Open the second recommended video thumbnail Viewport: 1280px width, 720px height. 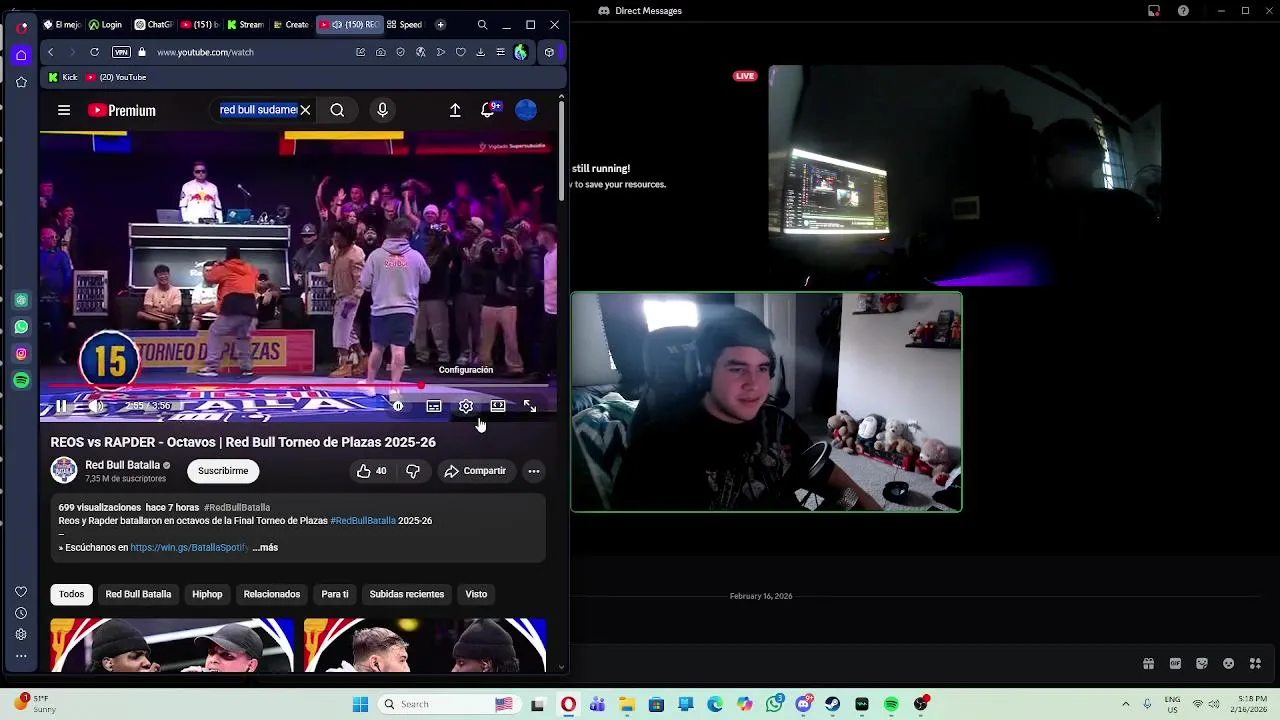coord(425,645)
